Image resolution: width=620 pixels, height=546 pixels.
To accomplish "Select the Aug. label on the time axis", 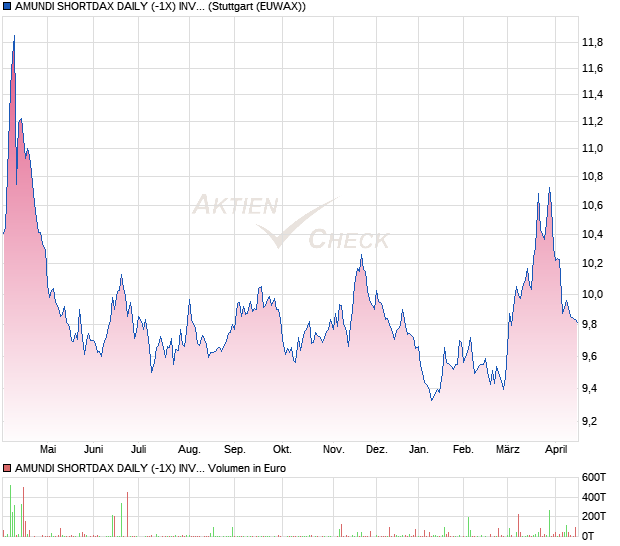I will 189,449.
